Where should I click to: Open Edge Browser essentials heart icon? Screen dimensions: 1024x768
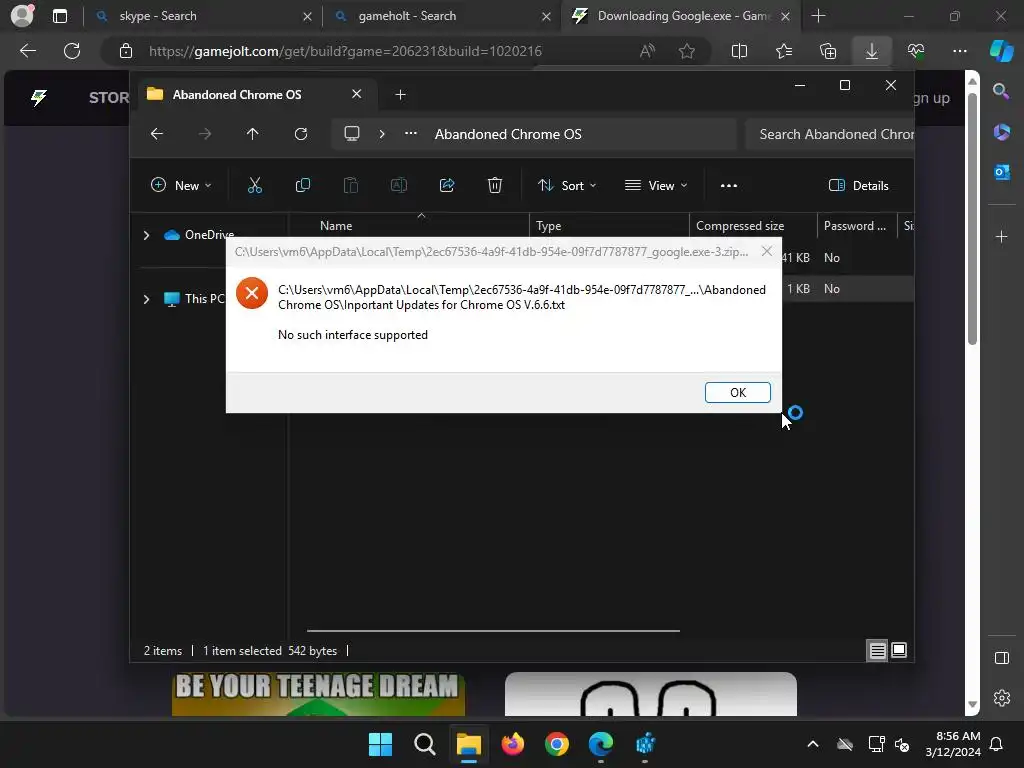click(916, 51)
